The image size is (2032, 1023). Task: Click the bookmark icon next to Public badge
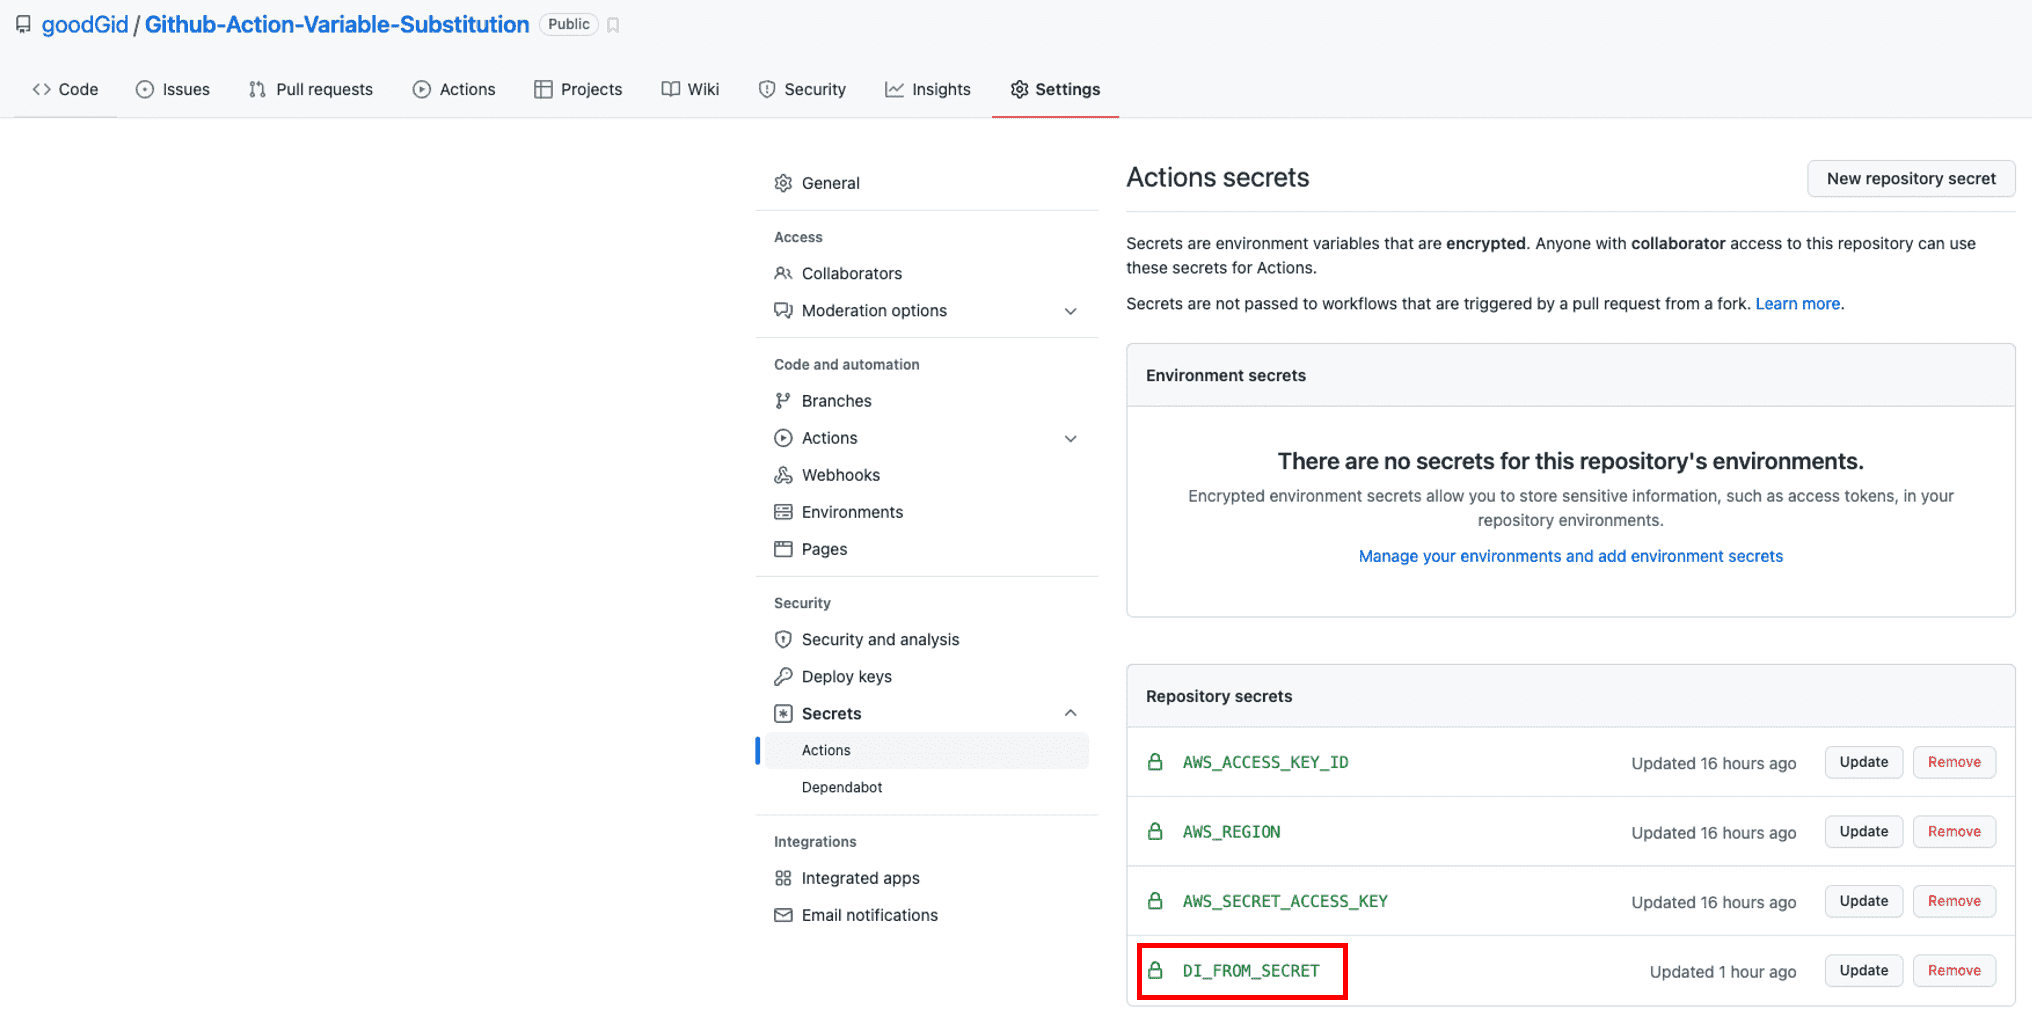613,25
